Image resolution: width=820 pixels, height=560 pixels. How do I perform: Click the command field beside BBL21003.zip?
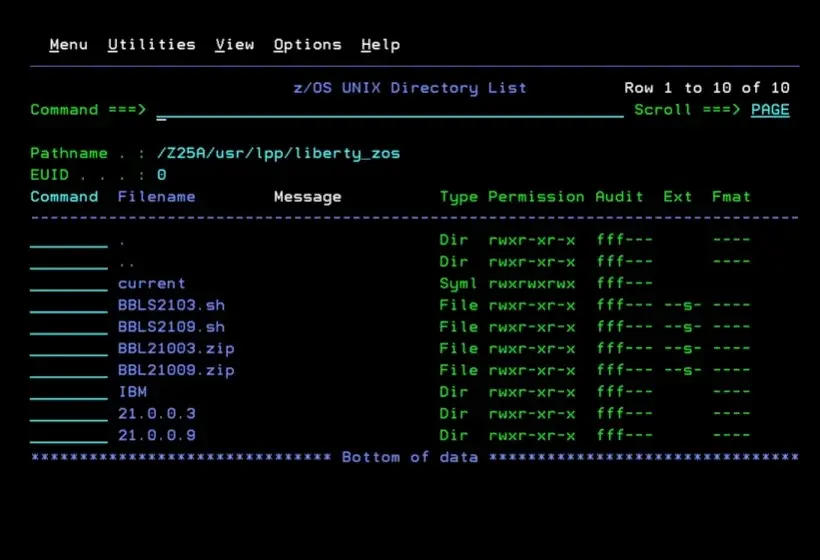click(x=69, y=349)
